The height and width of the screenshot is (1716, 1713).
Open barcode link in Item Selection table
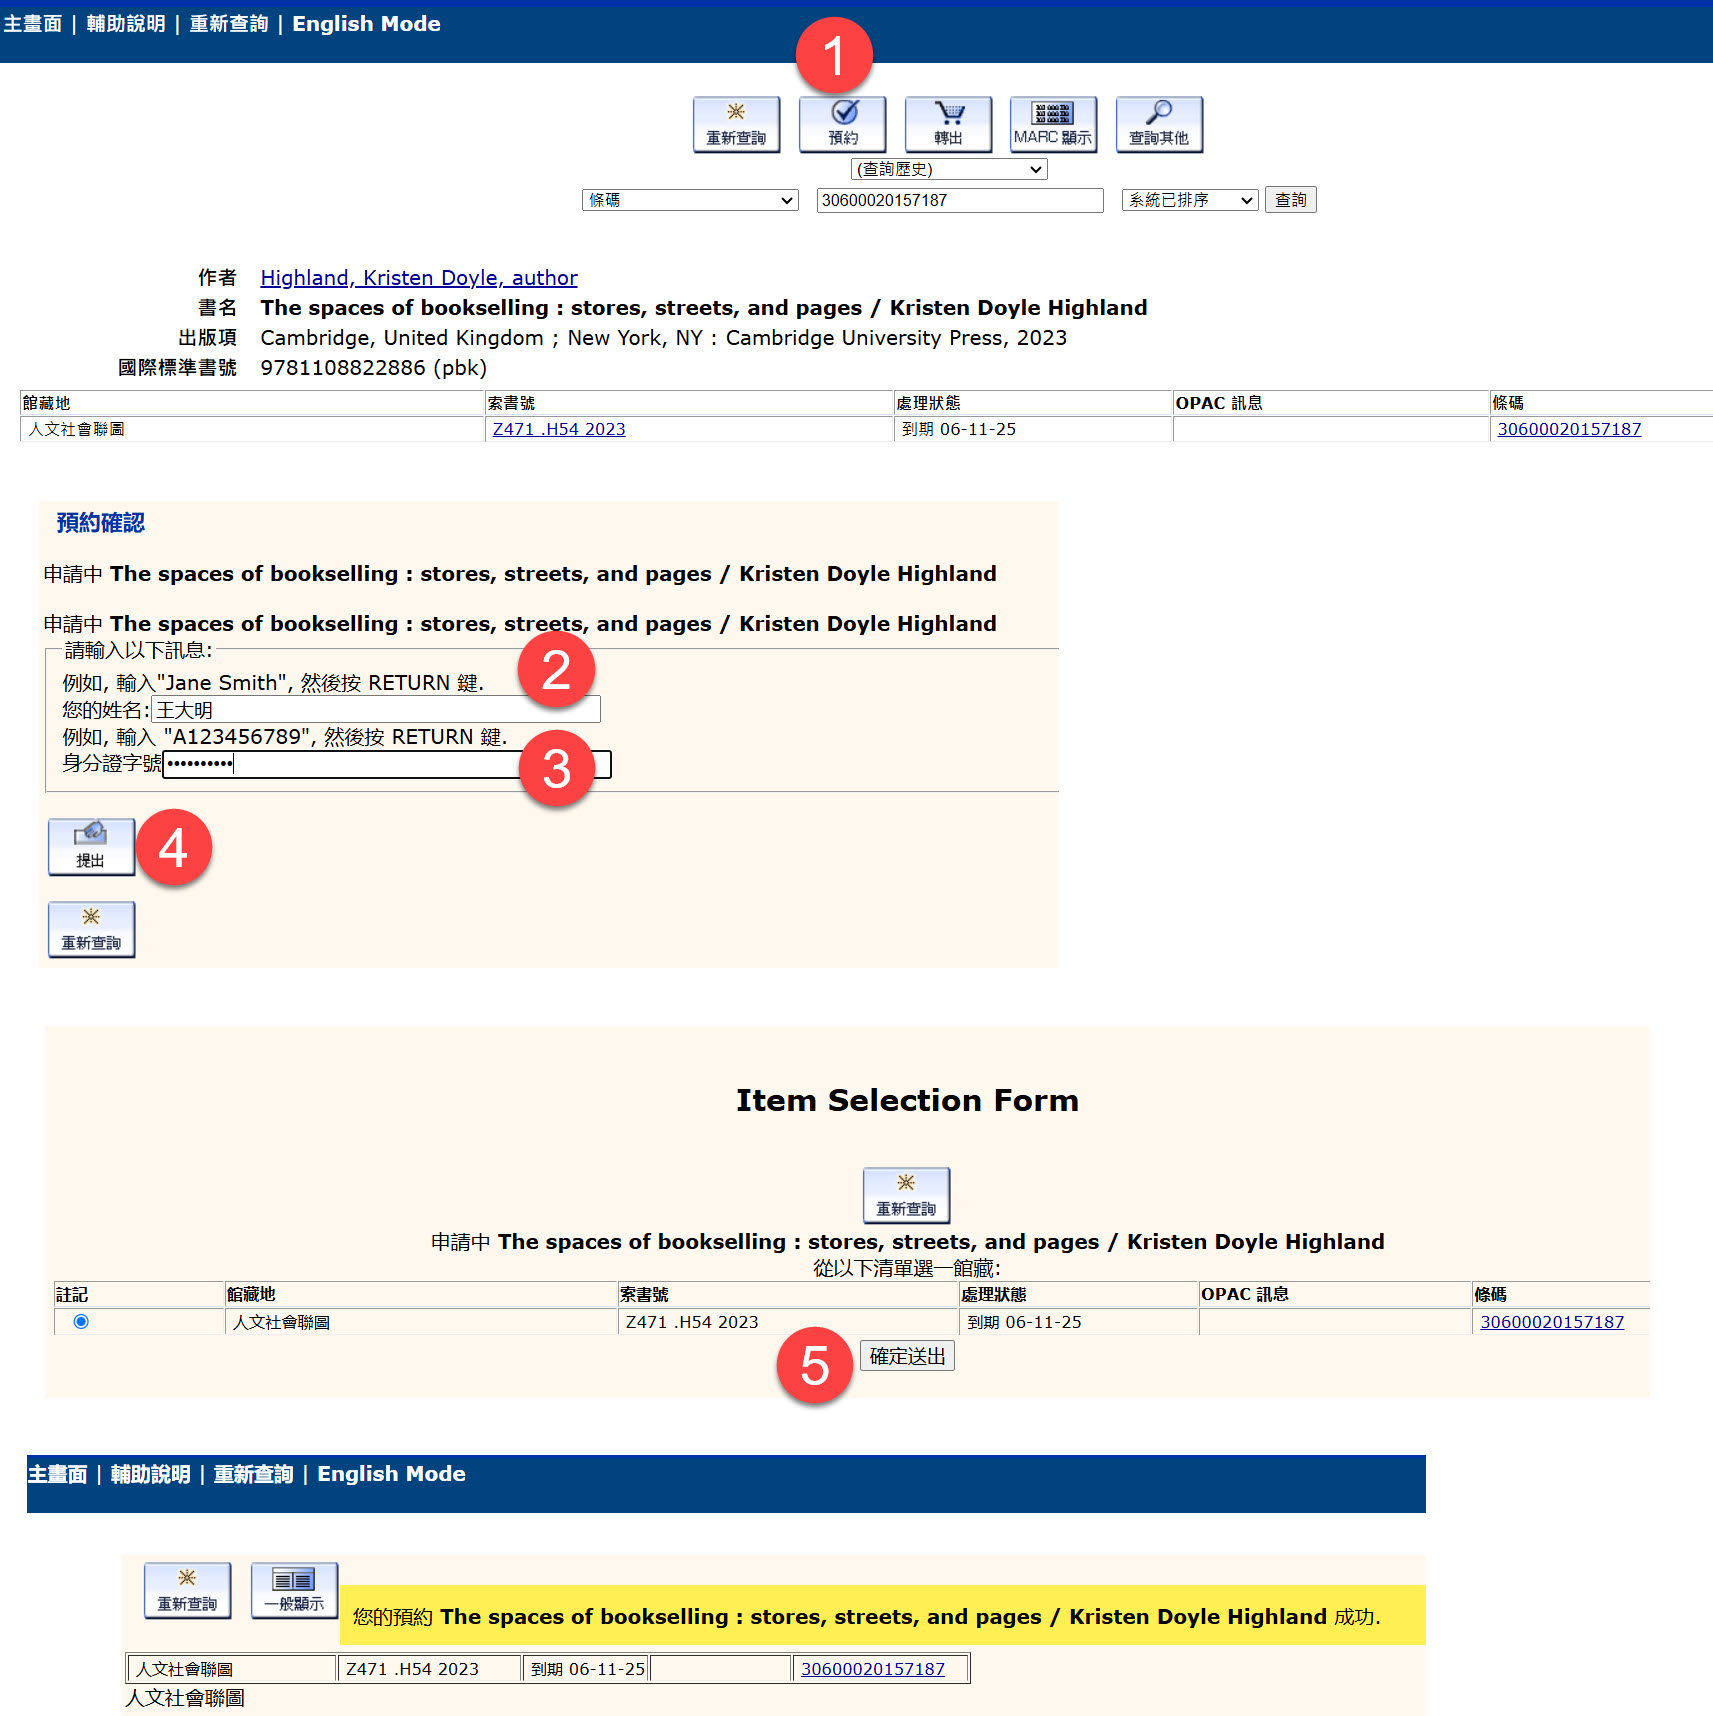1552,1322
